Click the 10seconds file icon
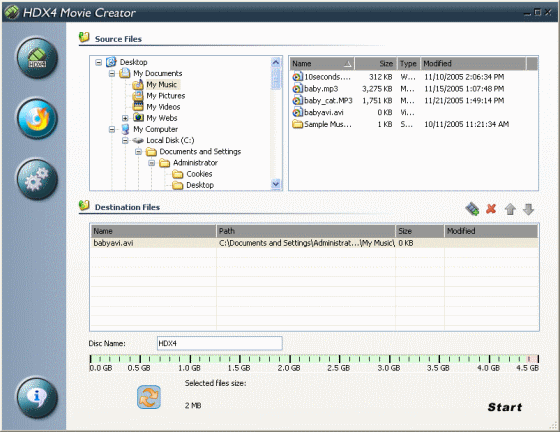Viewport: 560px width, 432px height. (x=297, y=77)
